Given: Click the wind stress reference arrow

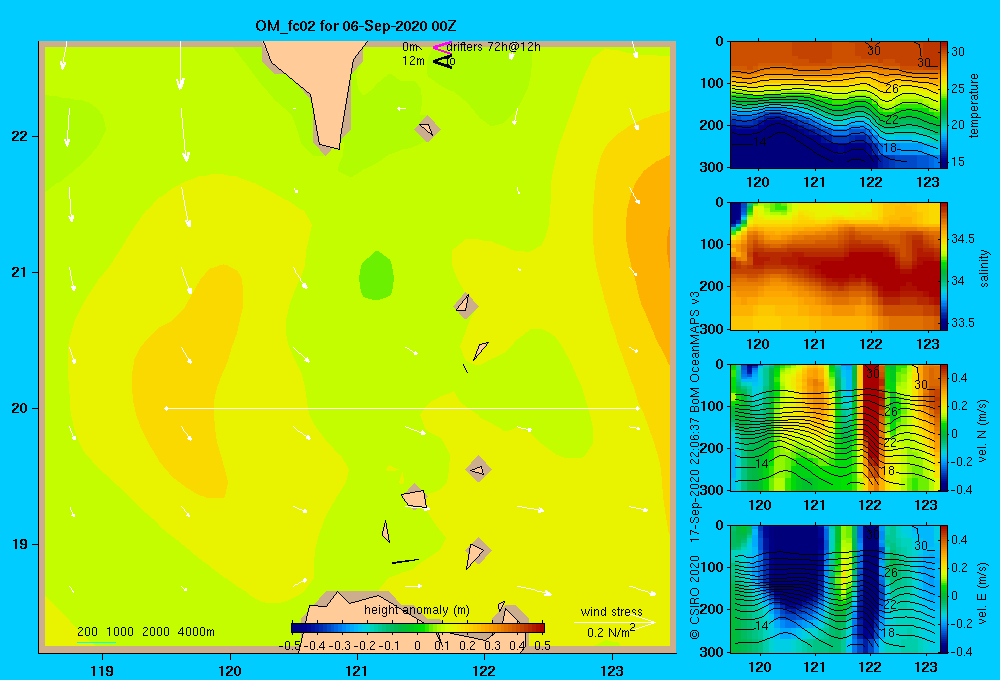Looking at the screenshot, I should pos(614,622).
